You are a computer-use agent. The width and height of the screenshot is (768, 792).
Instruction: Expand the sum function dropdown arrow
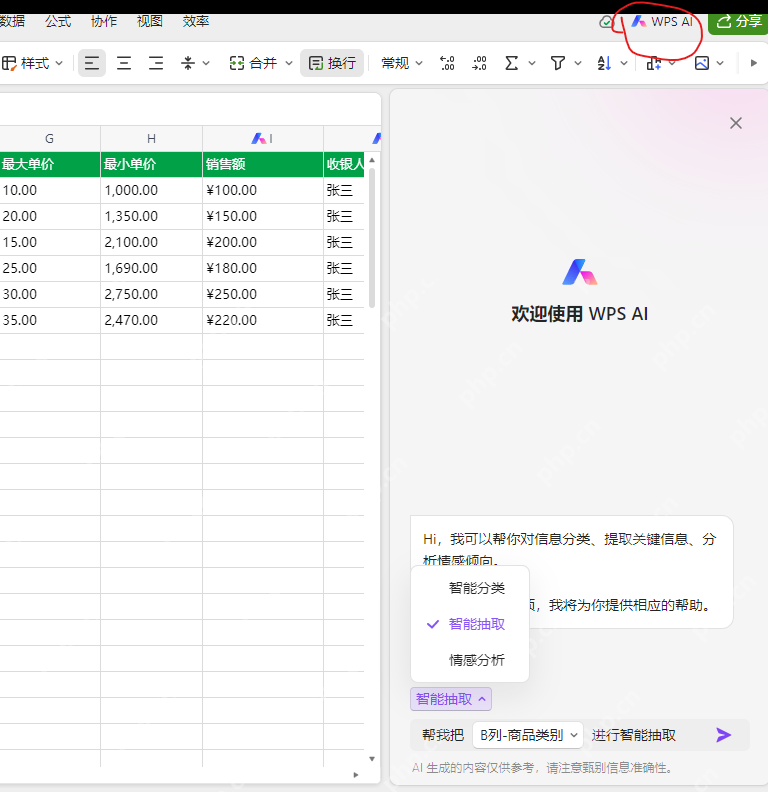[532, 63]
